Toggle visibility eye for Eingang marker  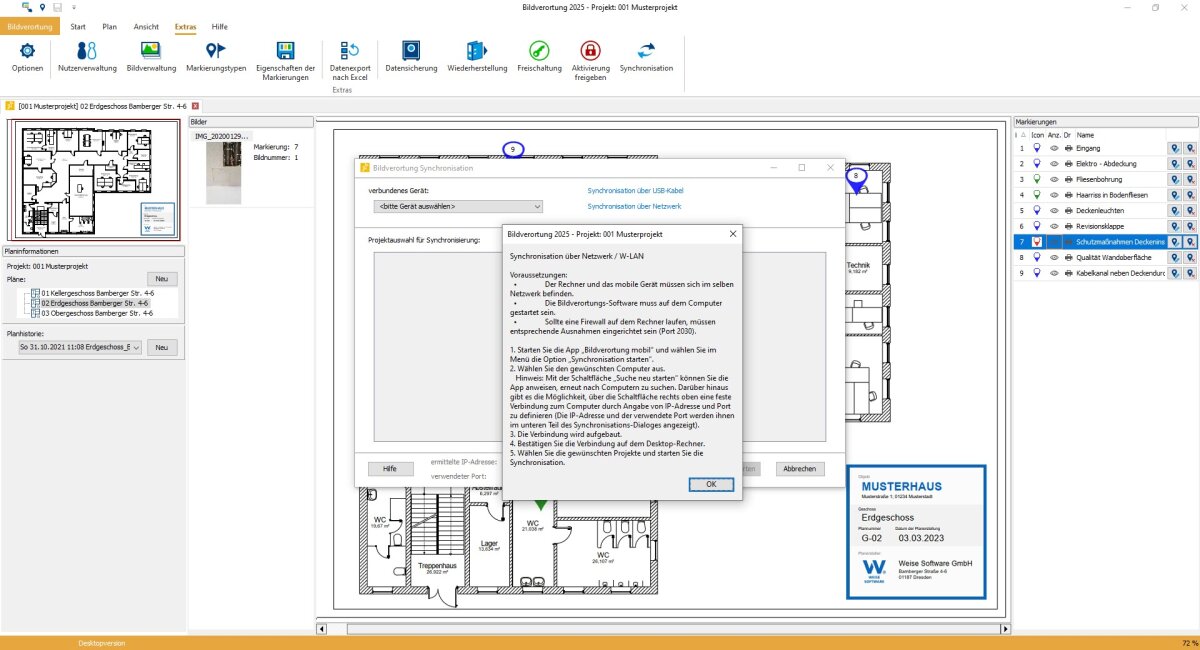click(1053, 148)
